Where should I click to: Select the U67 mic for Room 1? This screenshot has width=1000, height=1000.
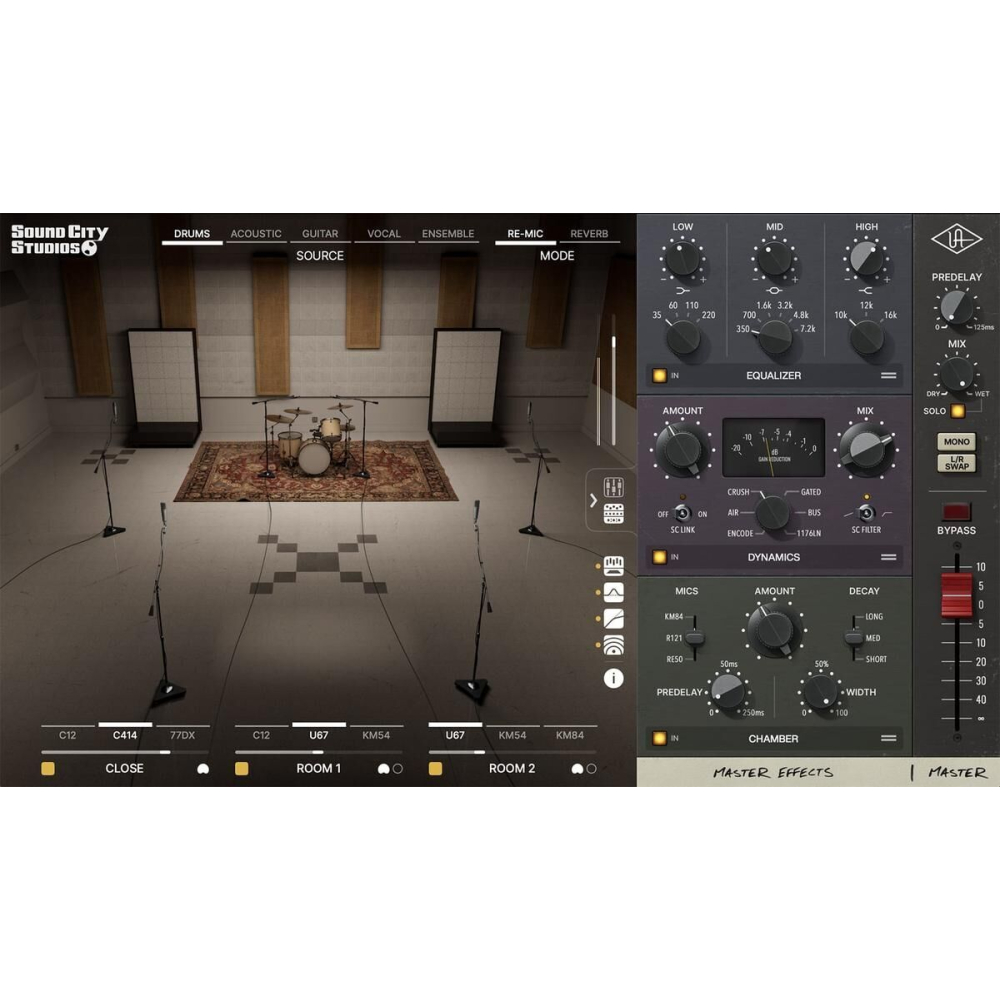click(x=318, y=734)
